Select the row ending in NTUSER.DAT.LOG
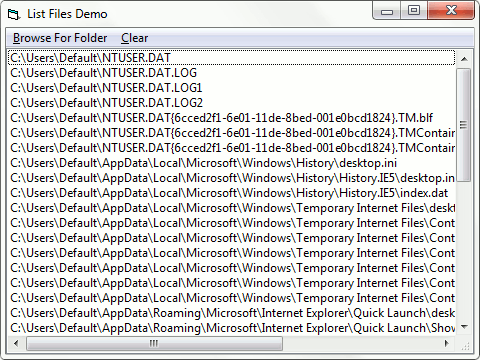This screenshot has height=360, width=480. pos(232,73)
